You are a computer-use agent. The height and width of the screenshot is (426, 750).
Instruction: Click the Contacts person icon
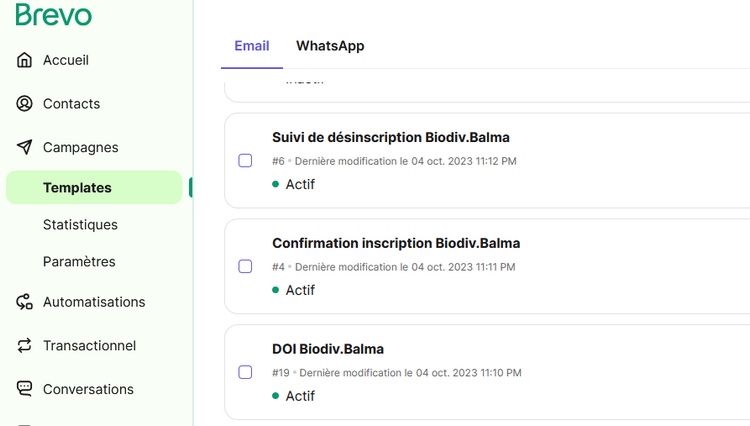coord(25,104)
